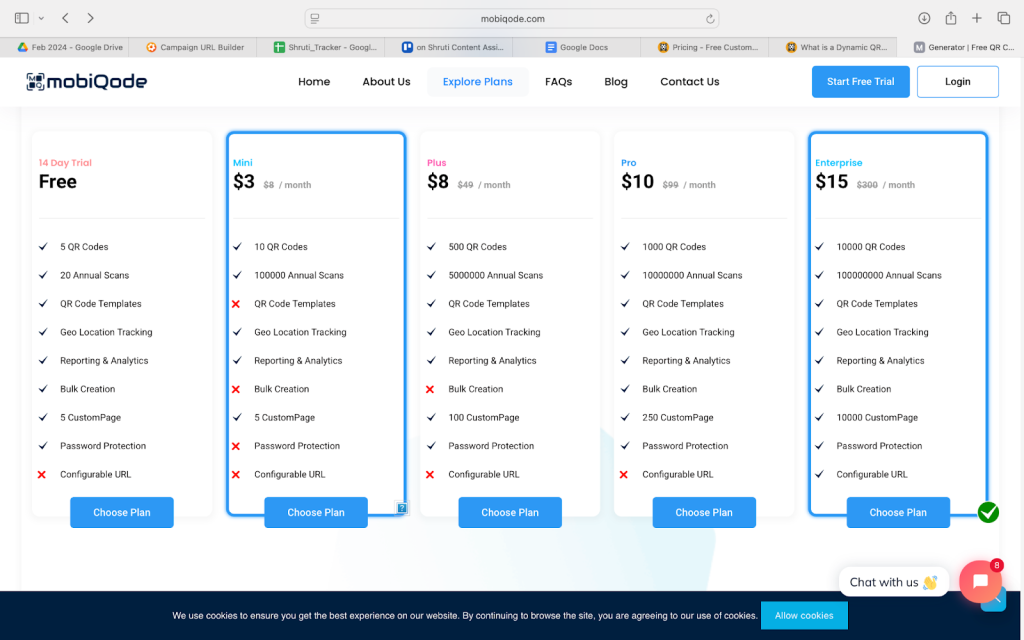Toggle the Safari sidebar icon
The image size is (1024, 640).
(x=22, y=18)
